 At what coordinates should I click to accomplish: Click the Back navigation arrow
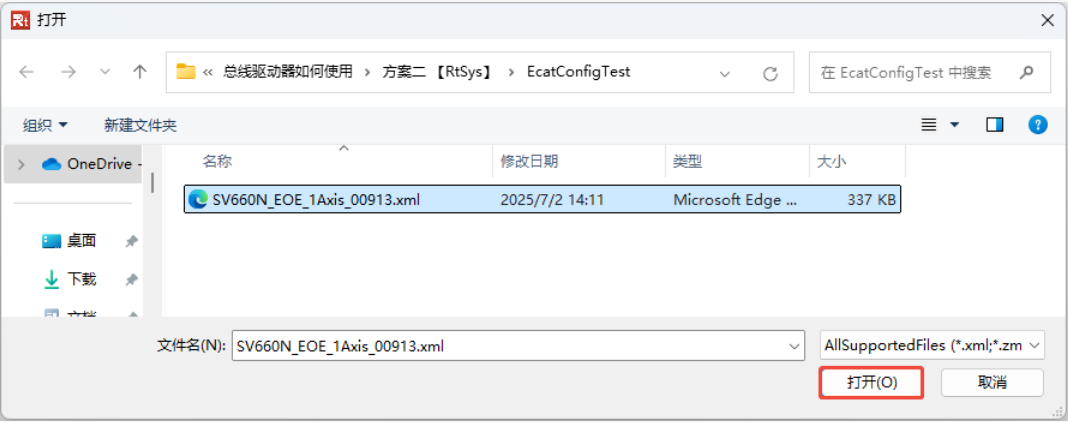click(26, 72)
